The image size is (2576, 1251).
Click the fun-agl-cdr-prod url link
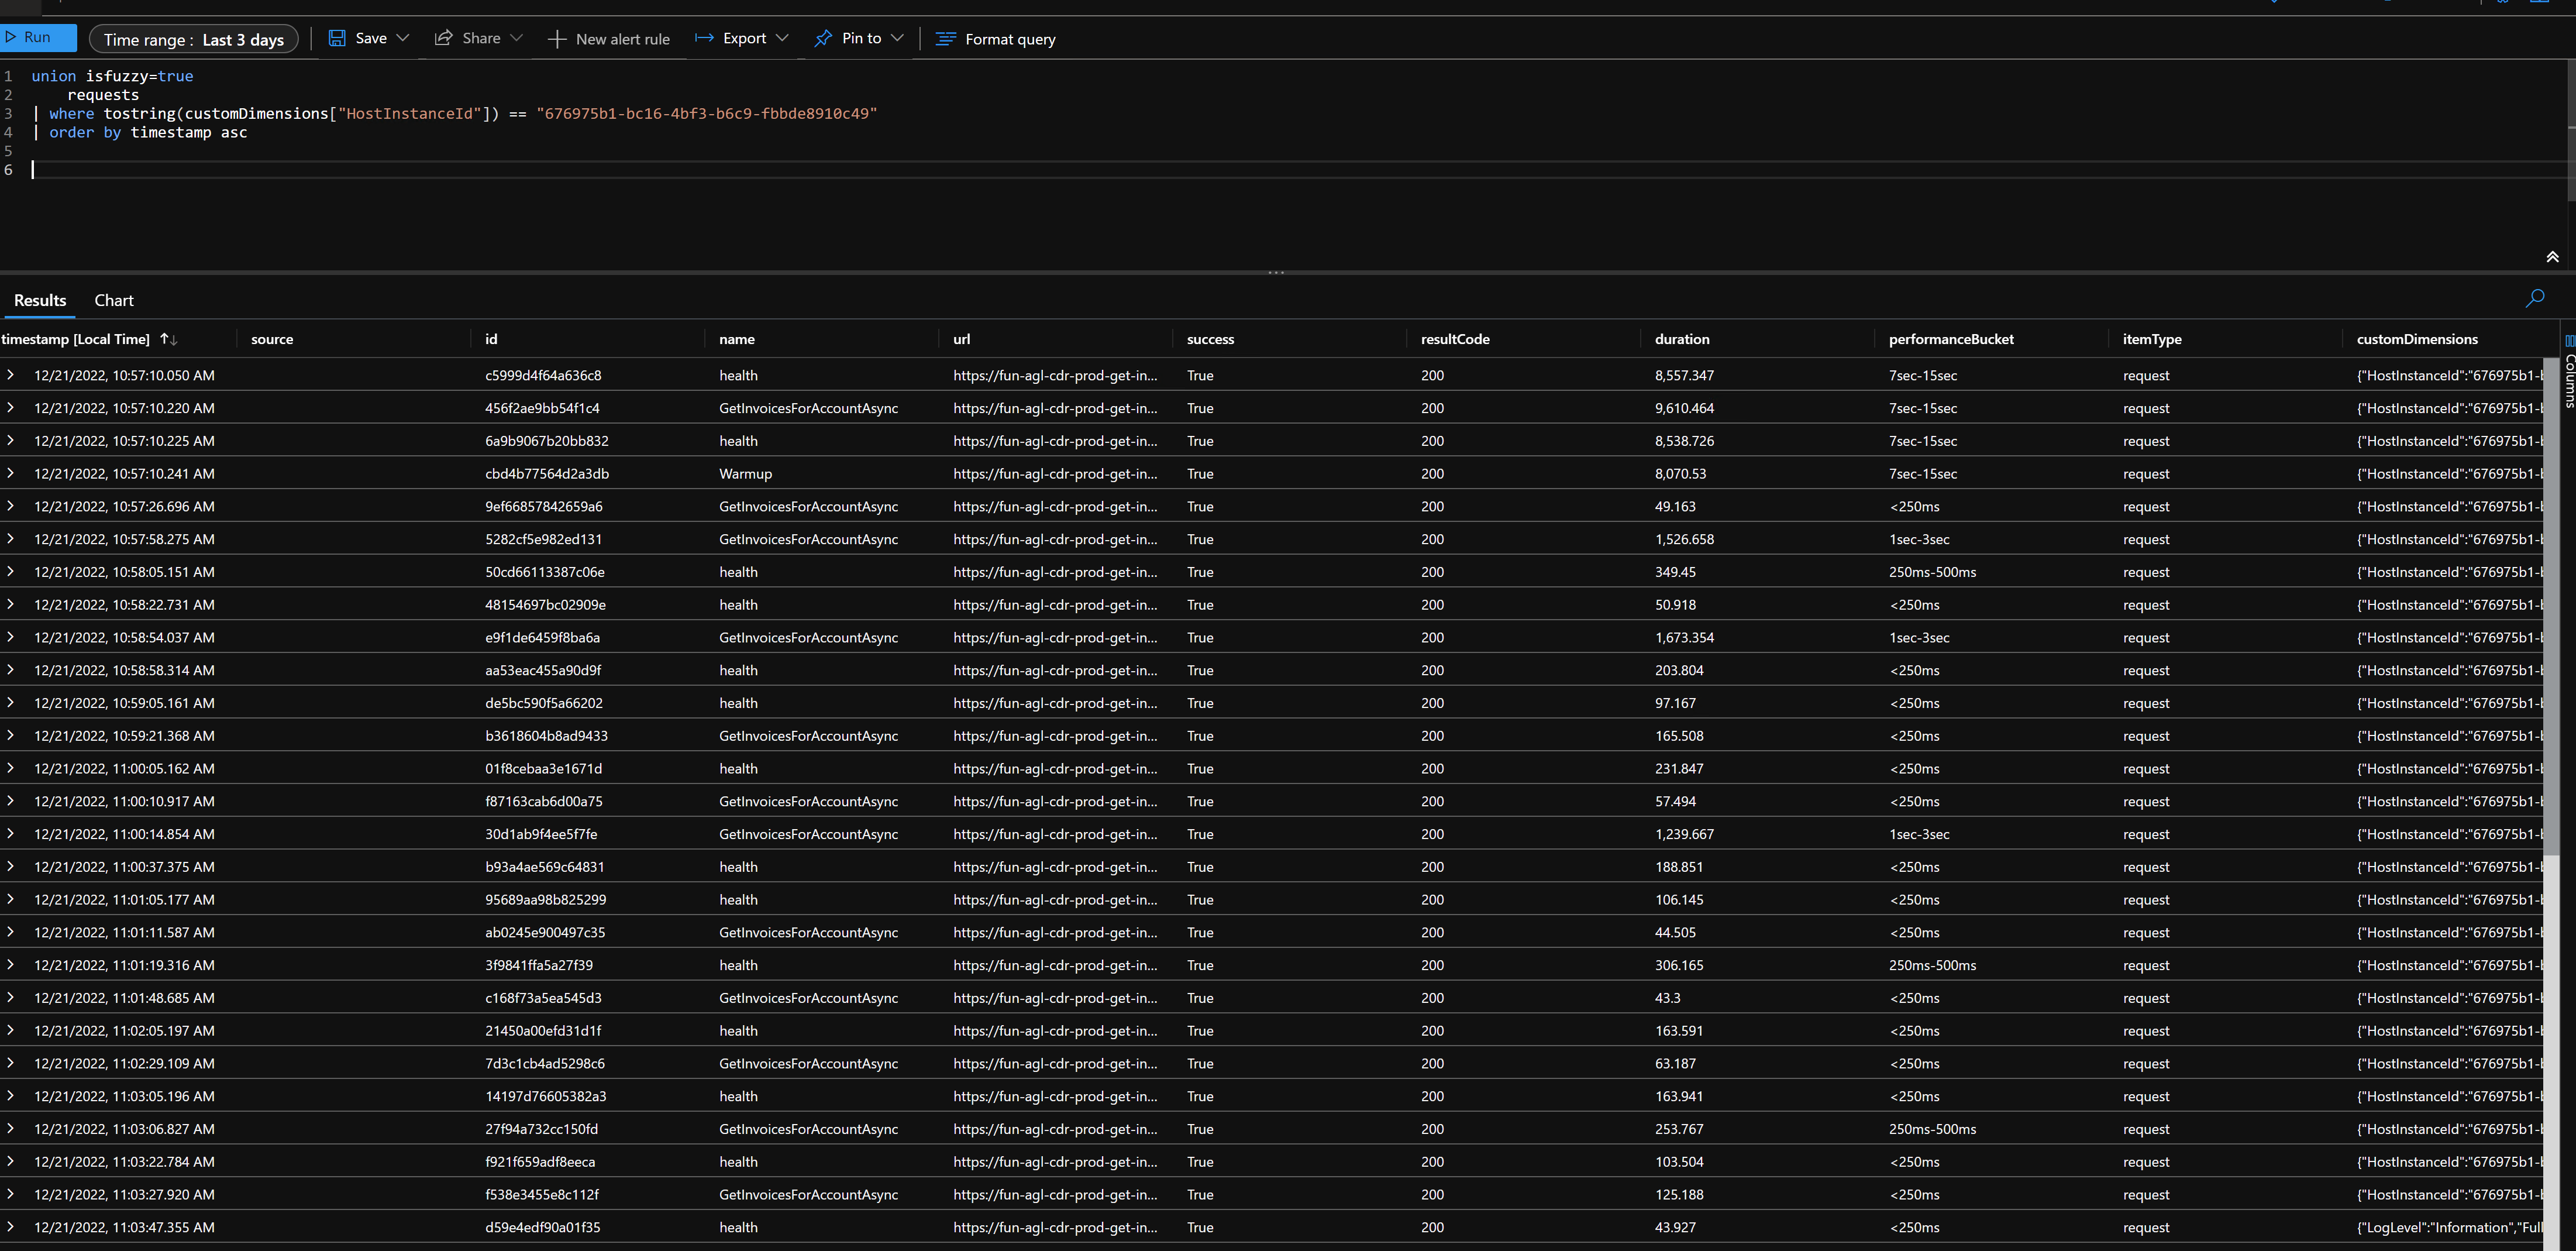point(1056,375)
